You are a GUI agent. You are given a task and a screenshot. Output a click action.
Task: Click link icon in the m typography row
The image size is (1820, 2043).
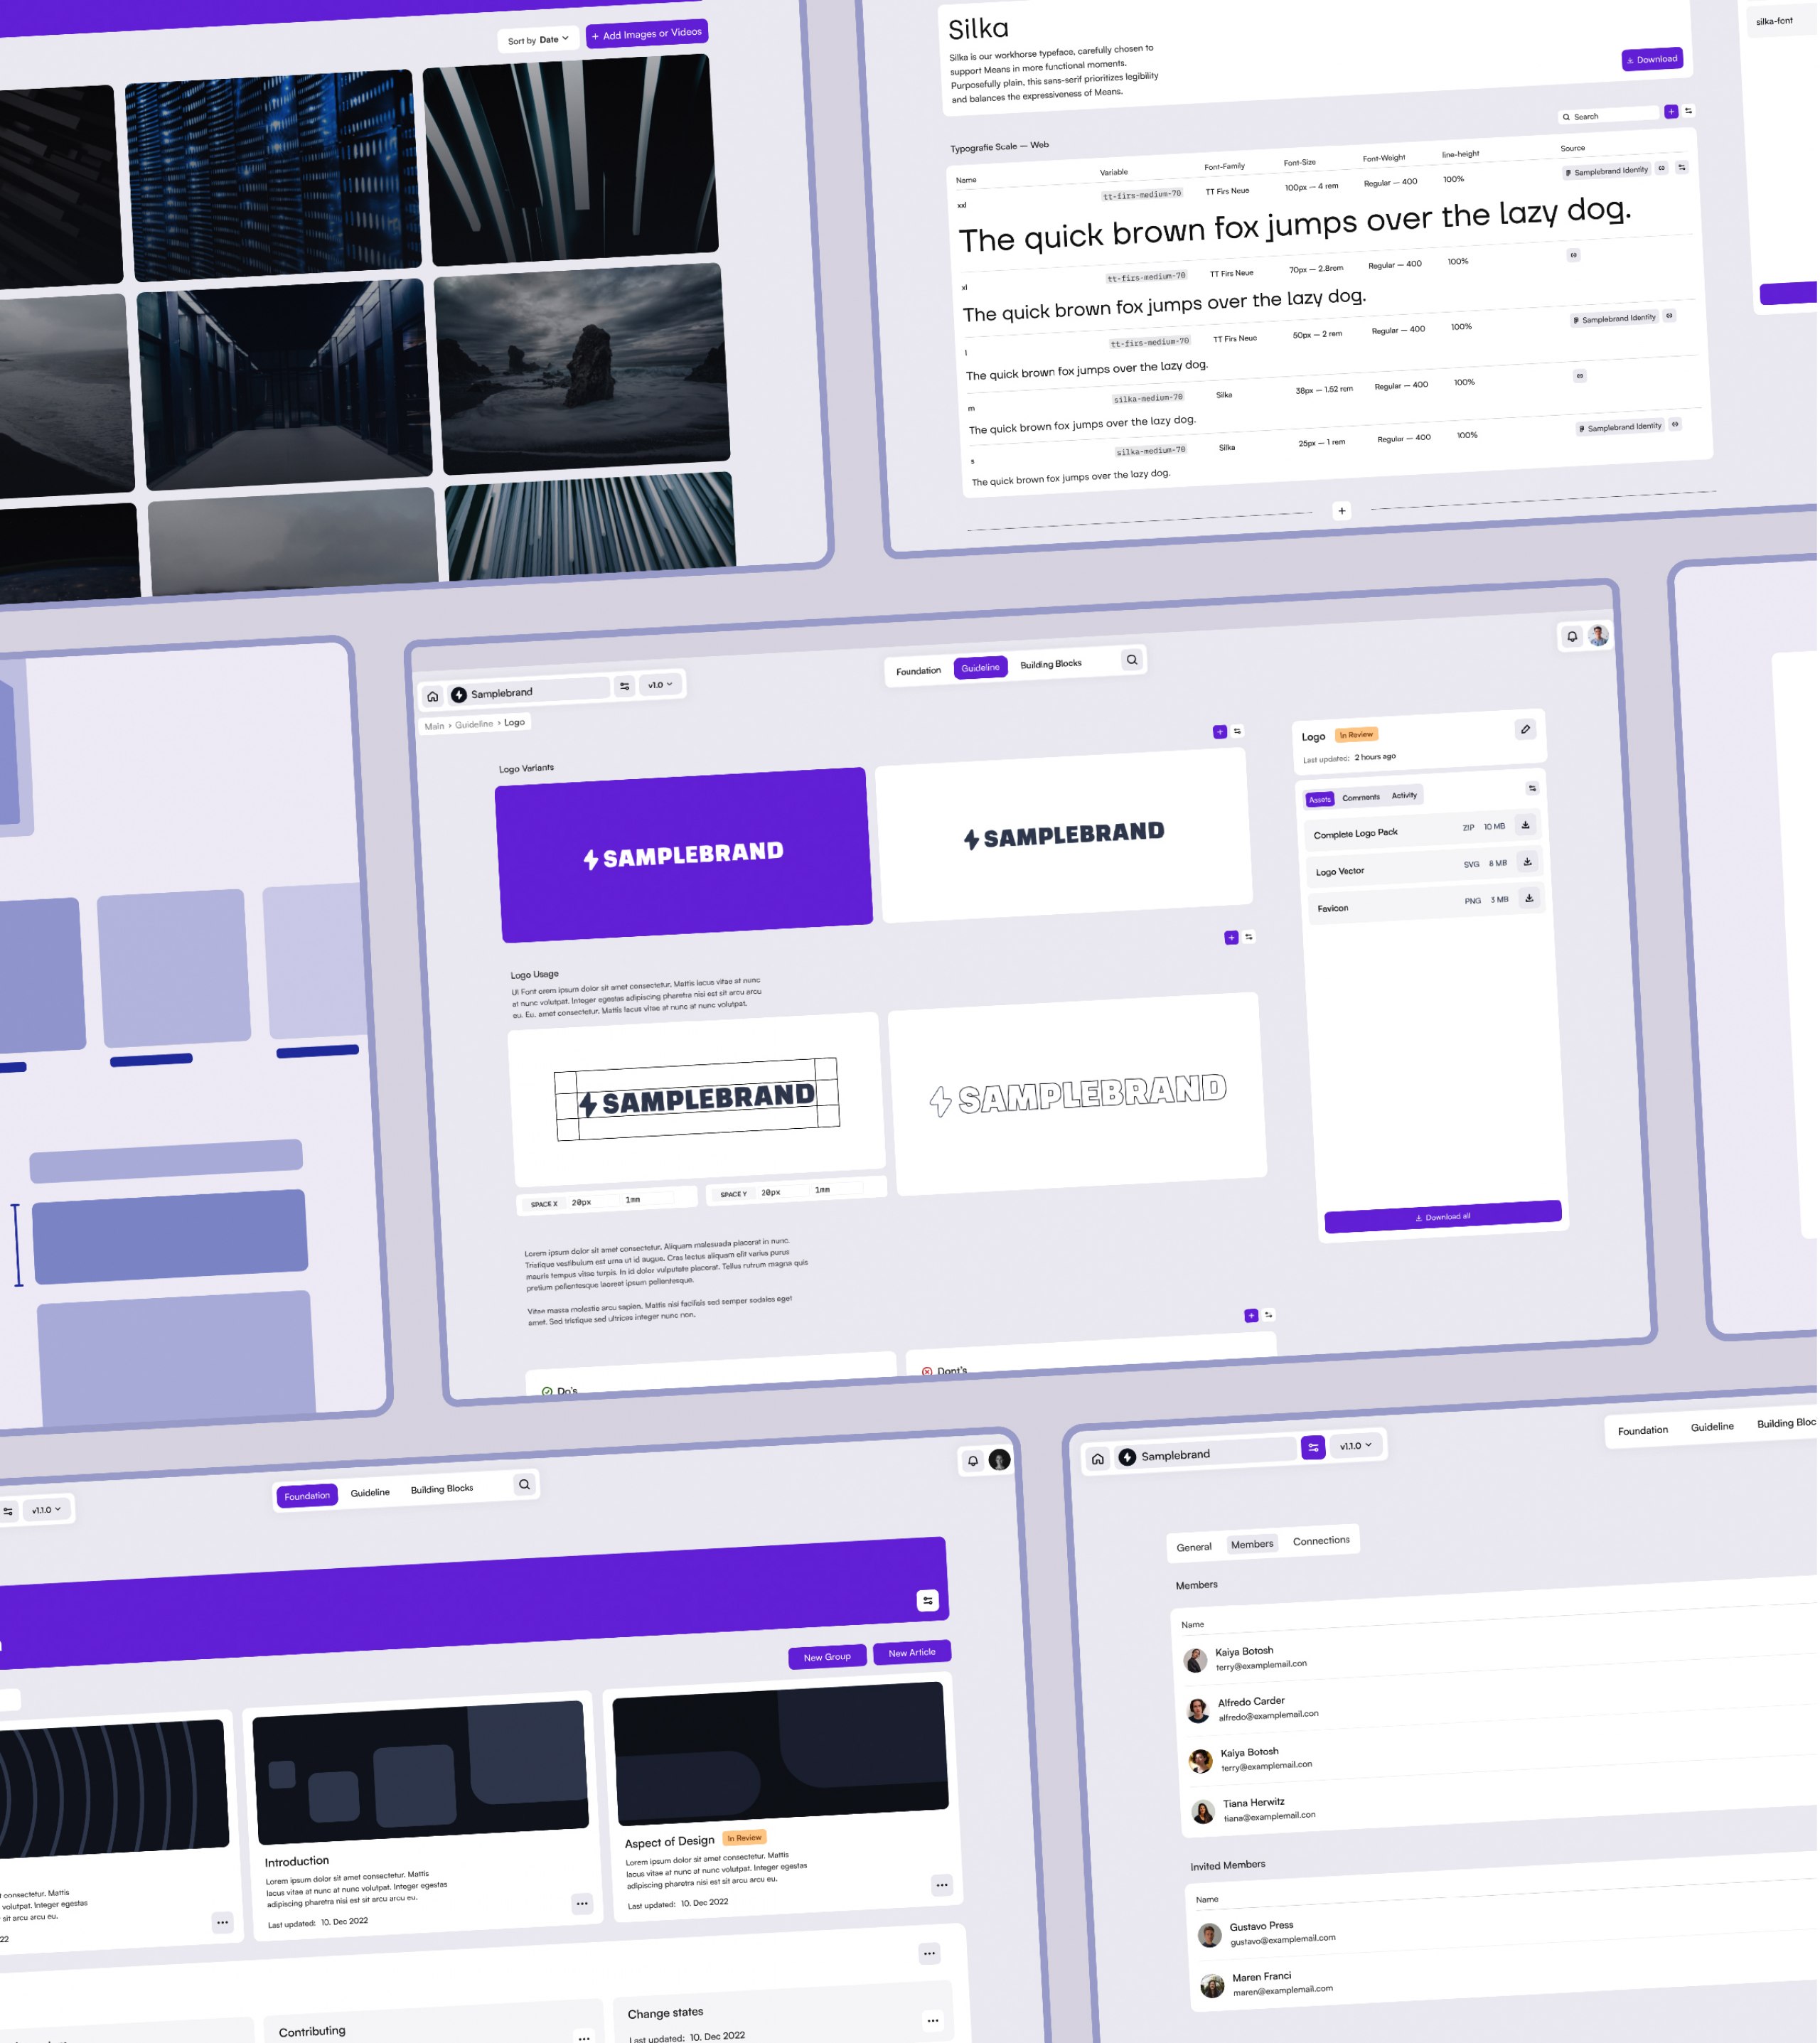tap(1580, 376)
